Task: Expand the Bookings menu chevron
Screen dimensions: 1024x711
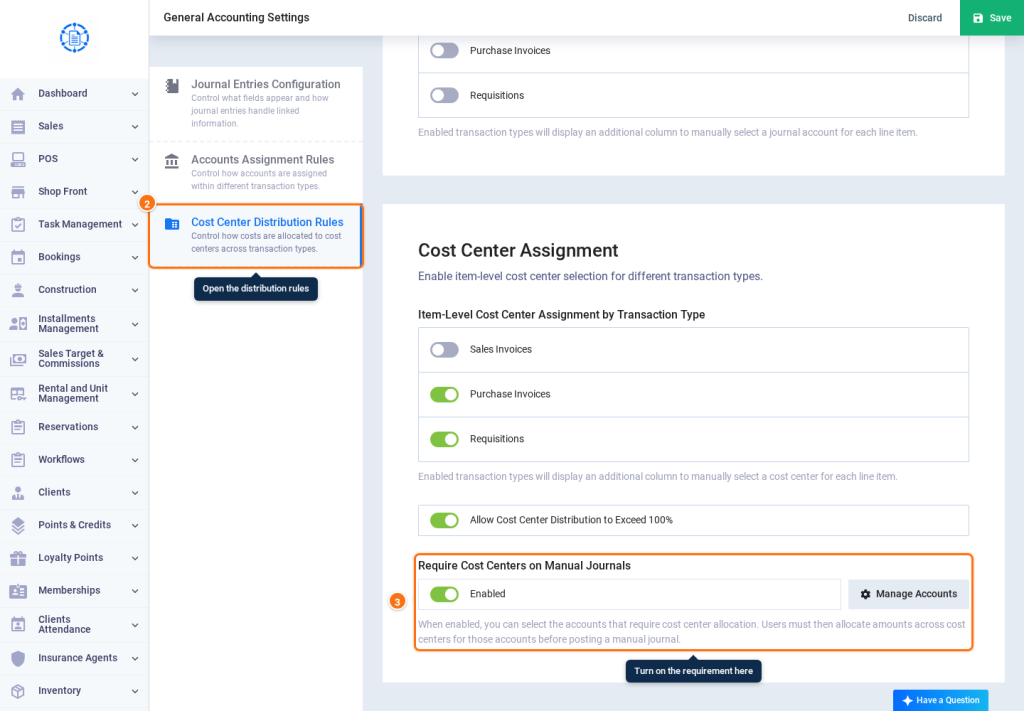Action: click(135, 257)
